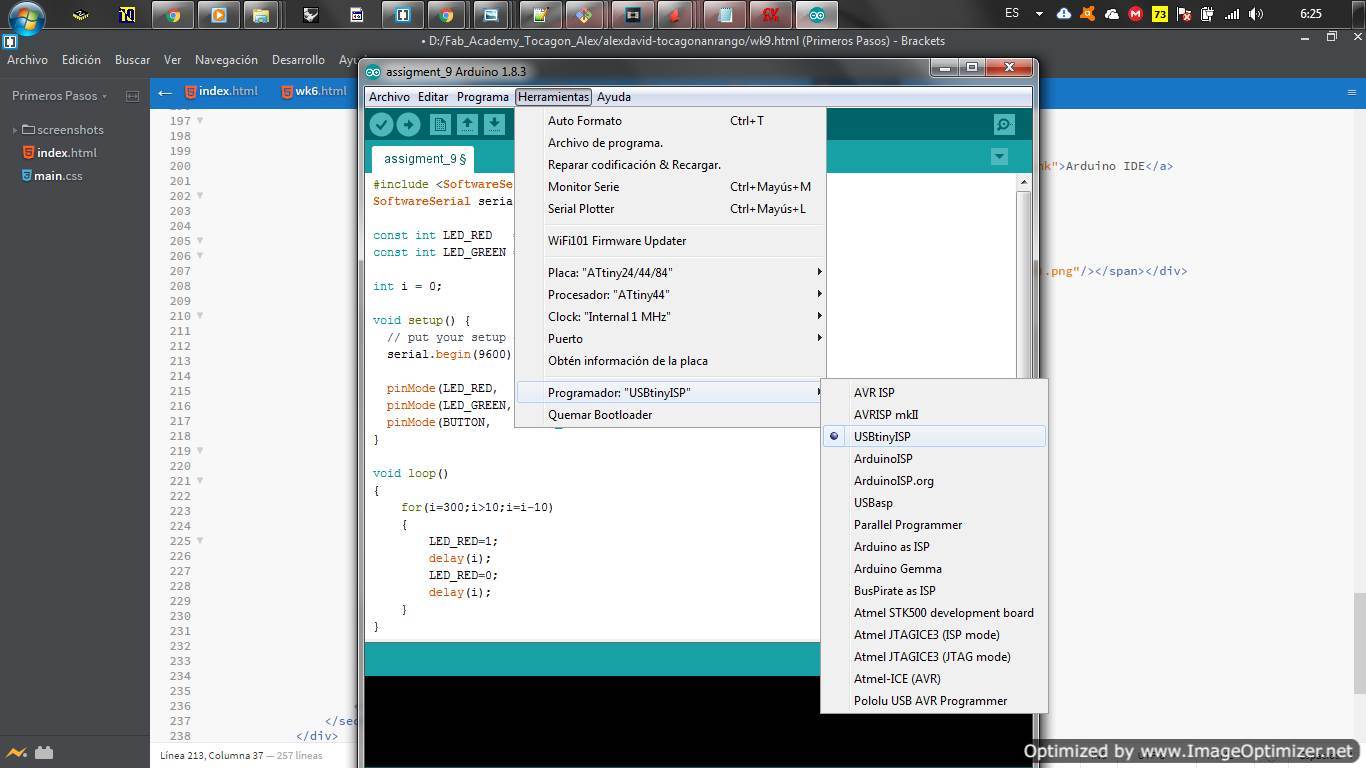The height and width of the screenshot is (768, 1366).
Task: Open the Ayuda menu in Arduino
Action: coord(614,97)
